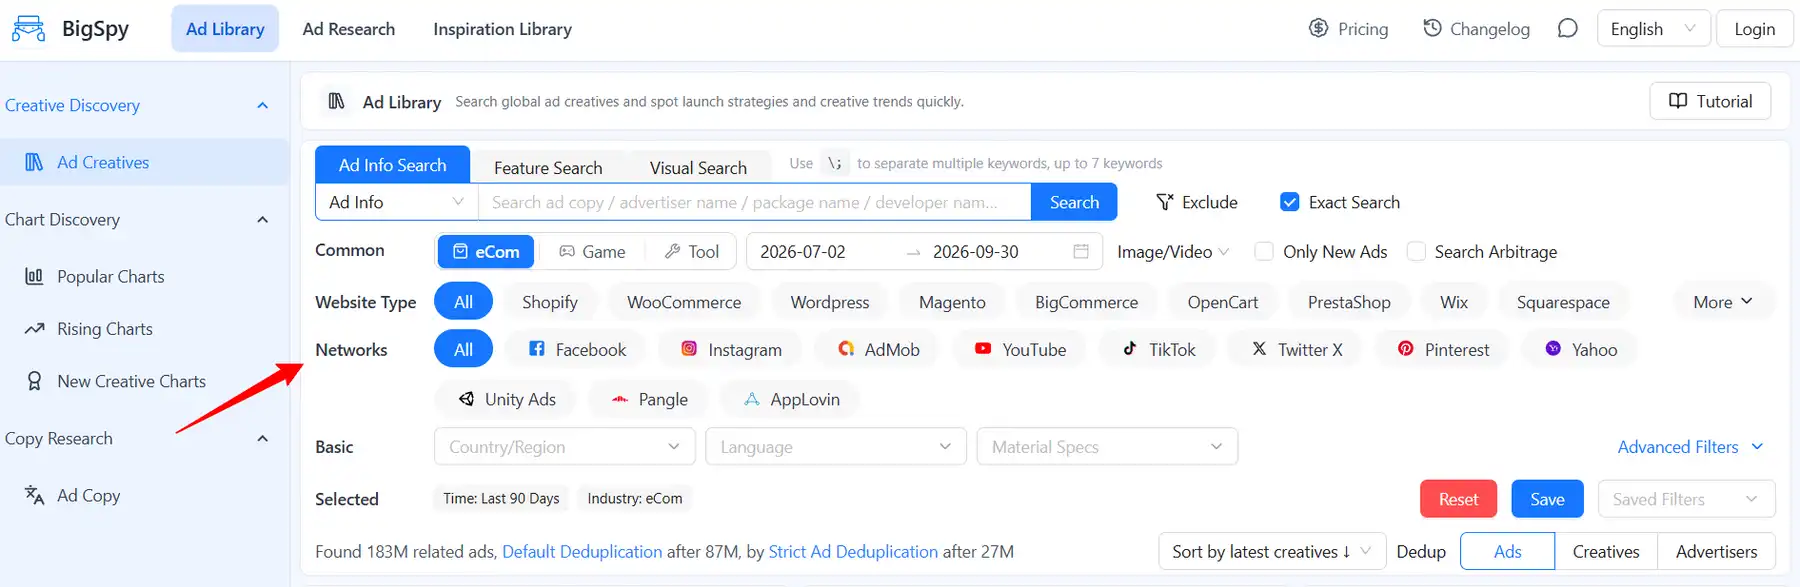Select the Pinterest network filter
The height and width of the screenshot is (587, 1800).
1442,349
